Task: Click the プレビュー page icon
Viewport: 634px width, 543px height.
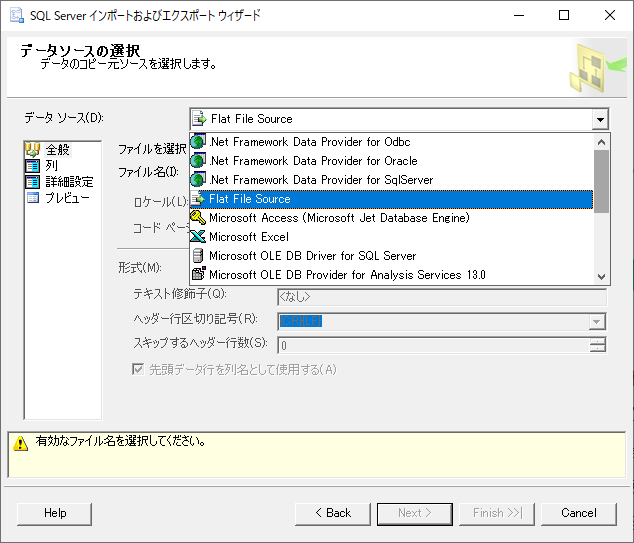Action: [33, 198]
